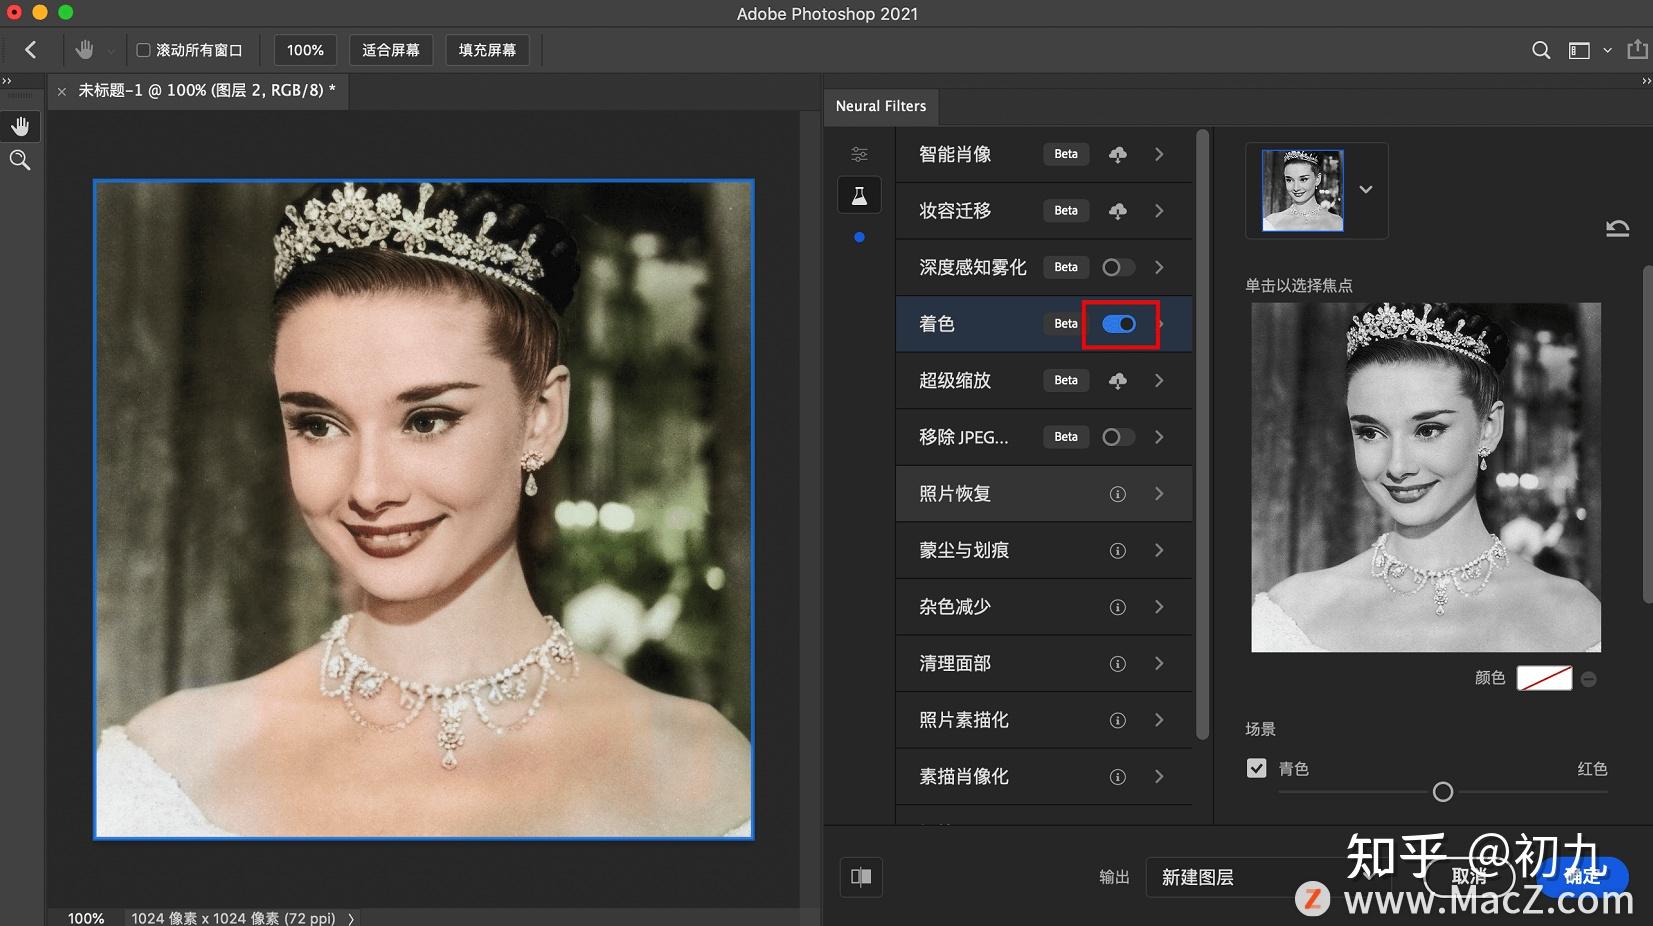This screenshot has height=926, width=1653.
Task: Click info icon for 杂色减少
Action: tap(1118, 607)
